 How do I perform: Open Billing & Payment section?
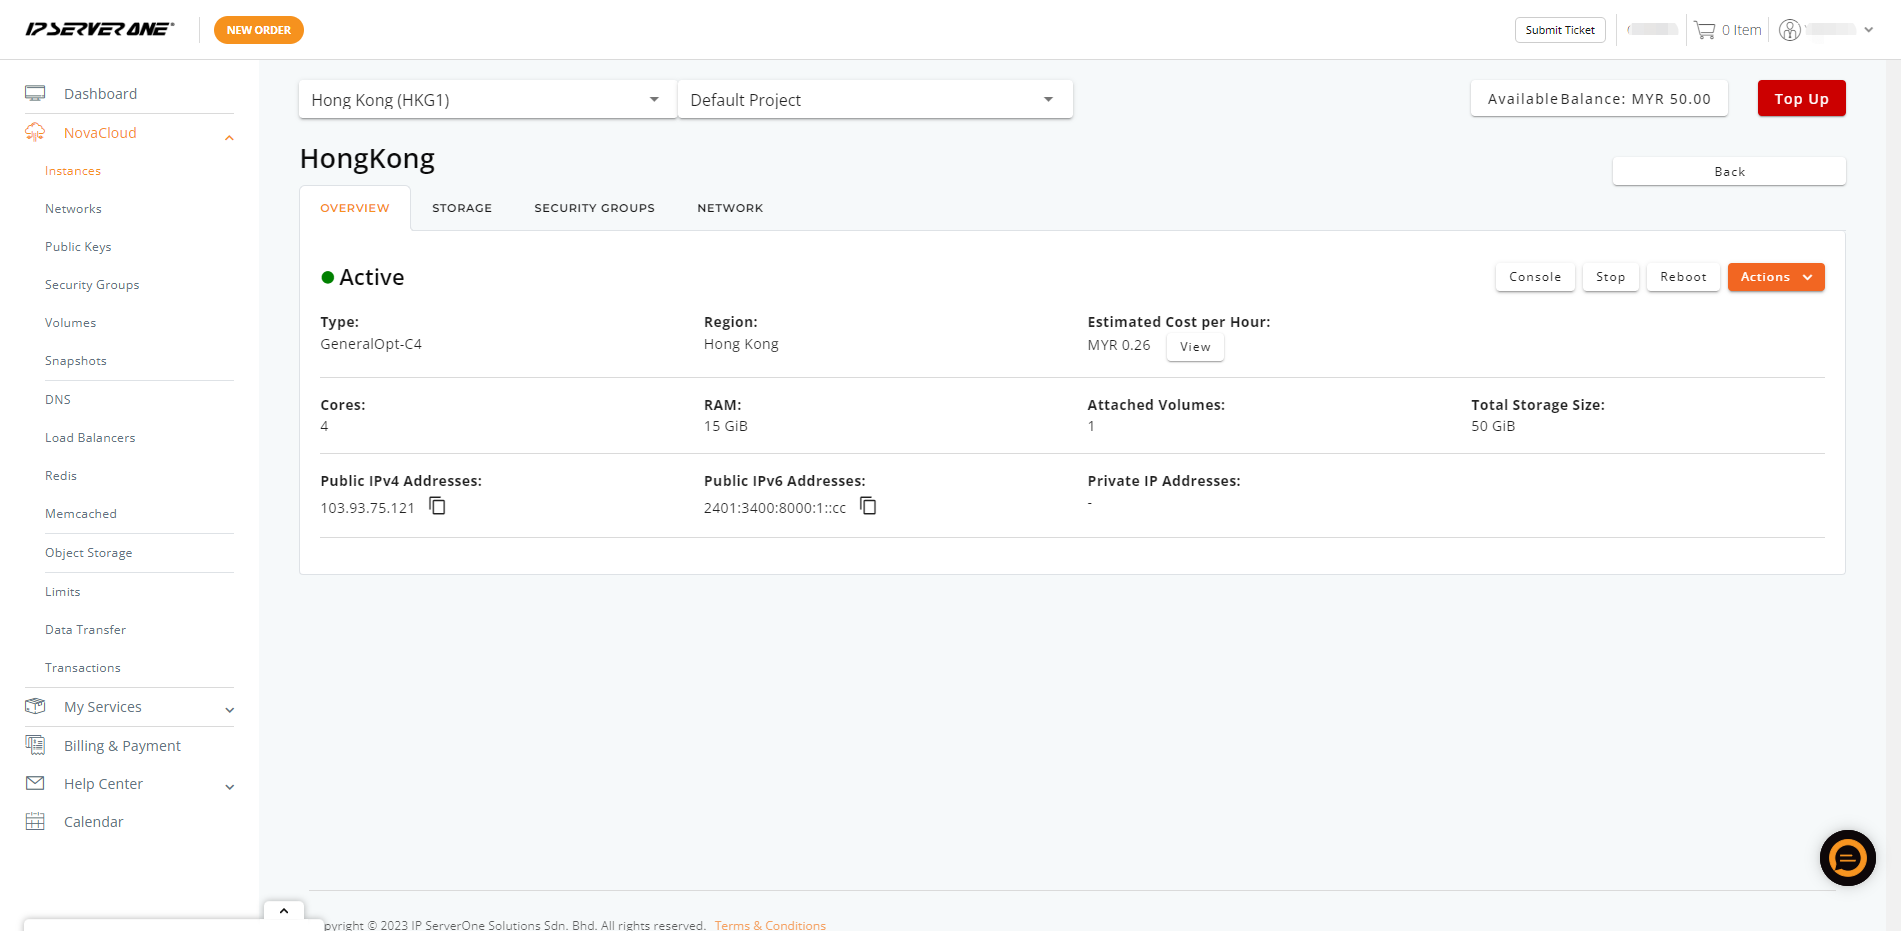pyautogui.click(x=122, y=745)
